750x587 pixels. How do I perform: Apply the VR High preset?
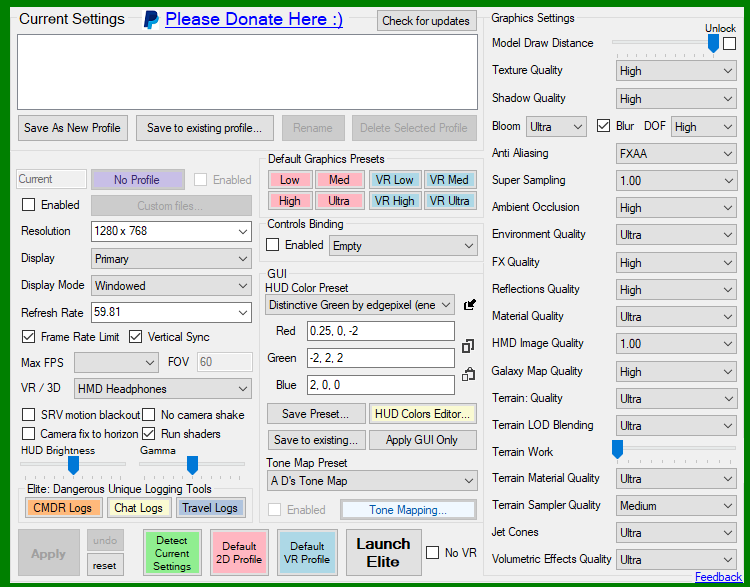tap(395, 201)
